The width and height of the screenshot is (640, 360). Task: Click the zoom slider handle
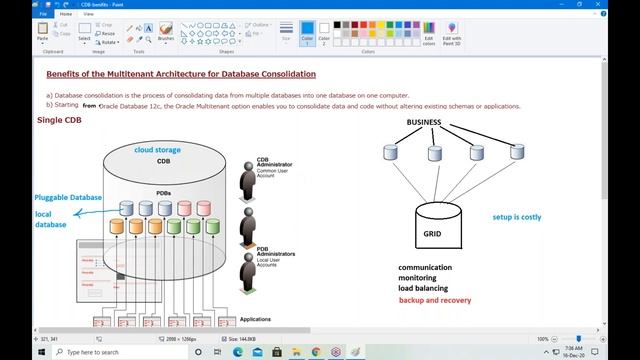pyautogui.click(x=578, y=339)
